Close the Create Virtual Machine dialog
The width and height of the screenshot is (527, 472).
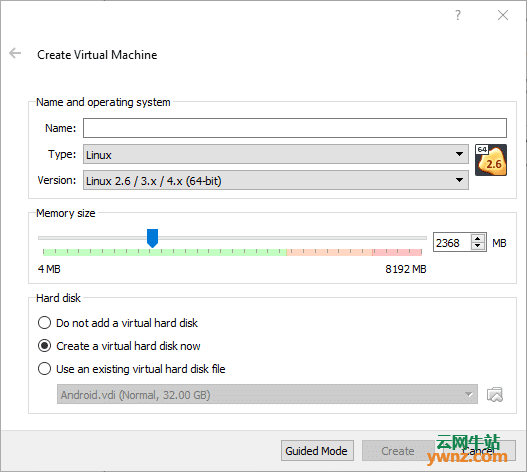click(x=503, y=15)
